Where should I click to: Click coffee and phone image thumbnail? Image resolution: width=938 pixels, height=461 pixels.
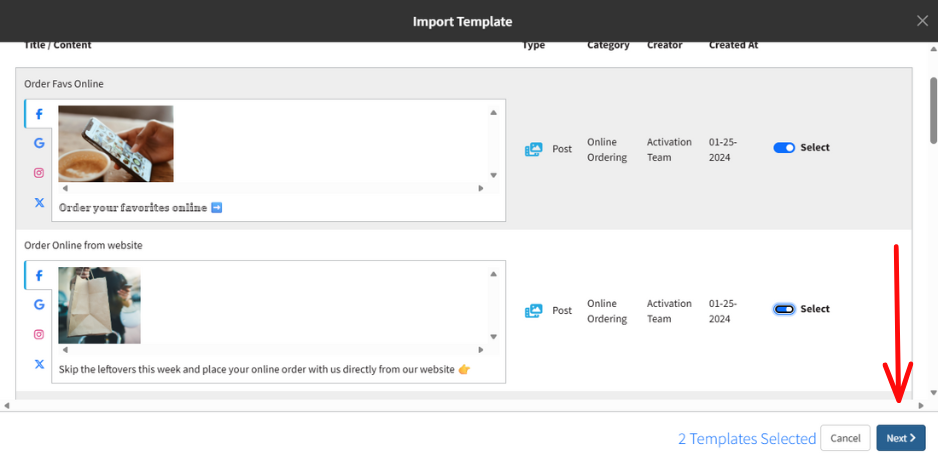pyautogui.click(x=116, y=143)
